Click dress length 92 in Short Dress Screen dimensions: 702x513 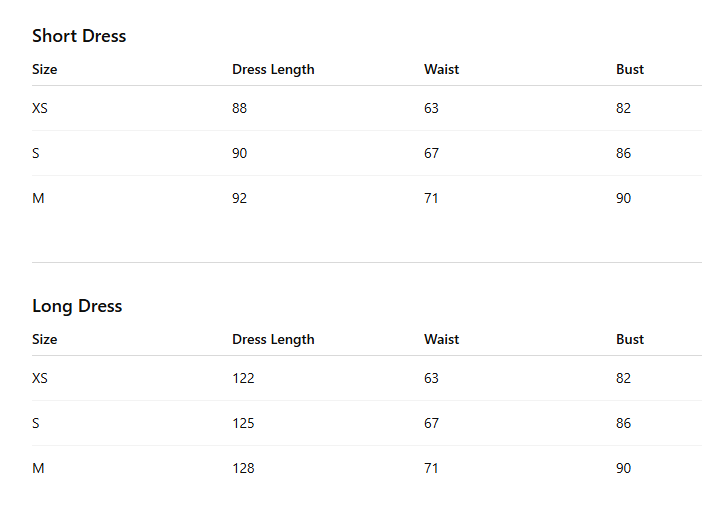click(240, 198)
